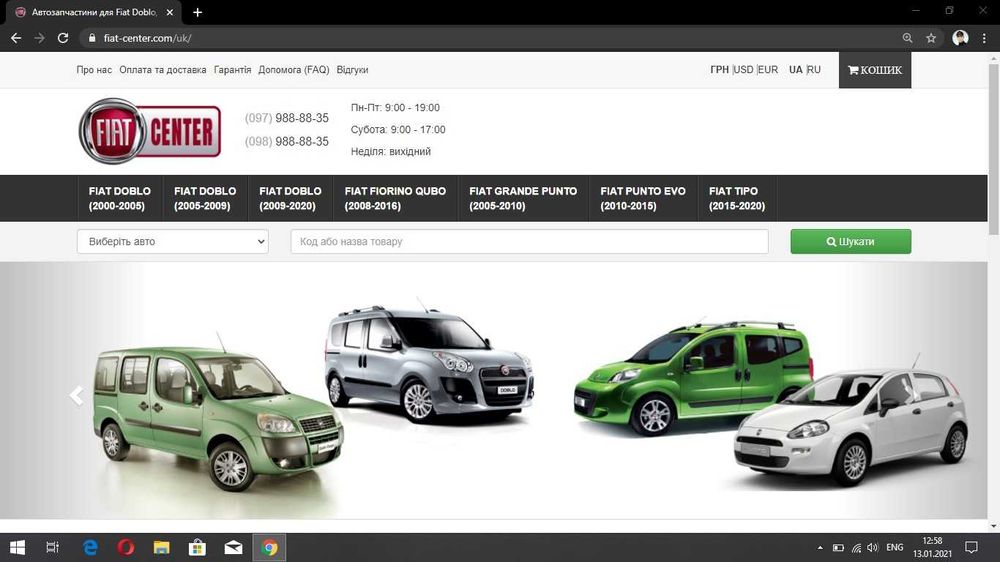This screenshot has height=562, width=1000.
Task: Open Fiat Doblo (2005-2009) menu
Action: (x=205, y=198)
